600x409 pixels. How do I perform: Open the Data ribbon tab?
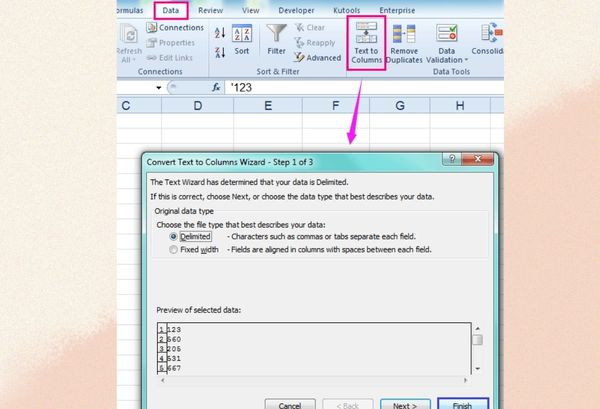[x=171, y=10]
